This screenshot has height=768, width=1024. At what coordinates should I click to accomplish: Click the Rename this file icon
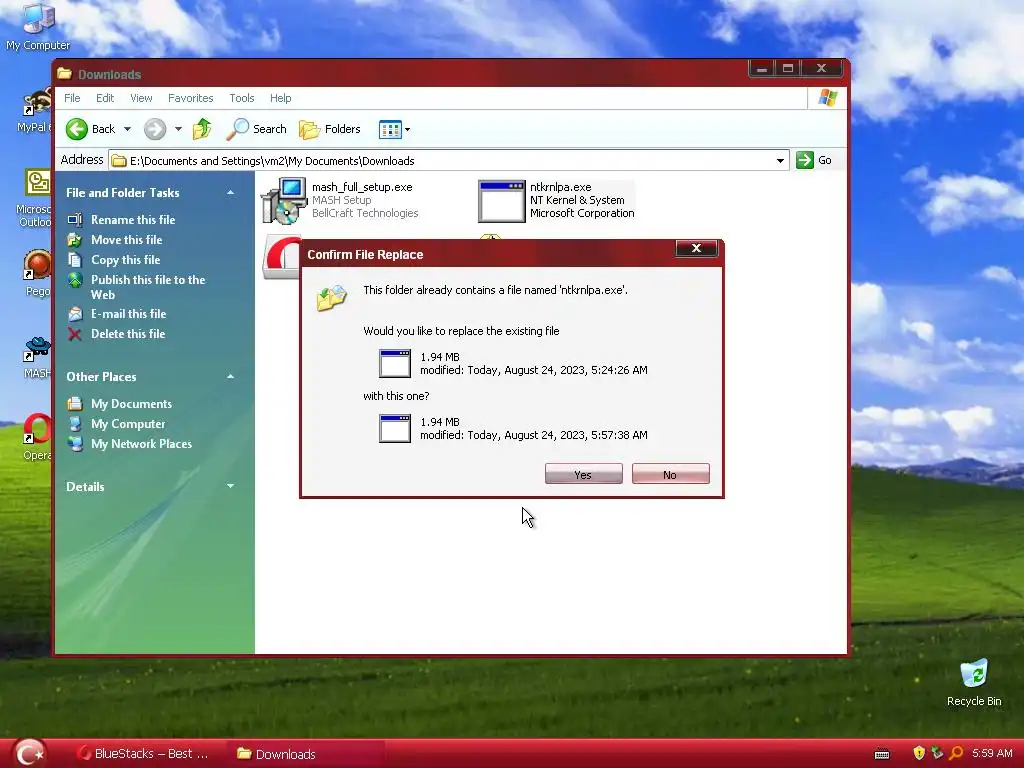tap(75, 219)
